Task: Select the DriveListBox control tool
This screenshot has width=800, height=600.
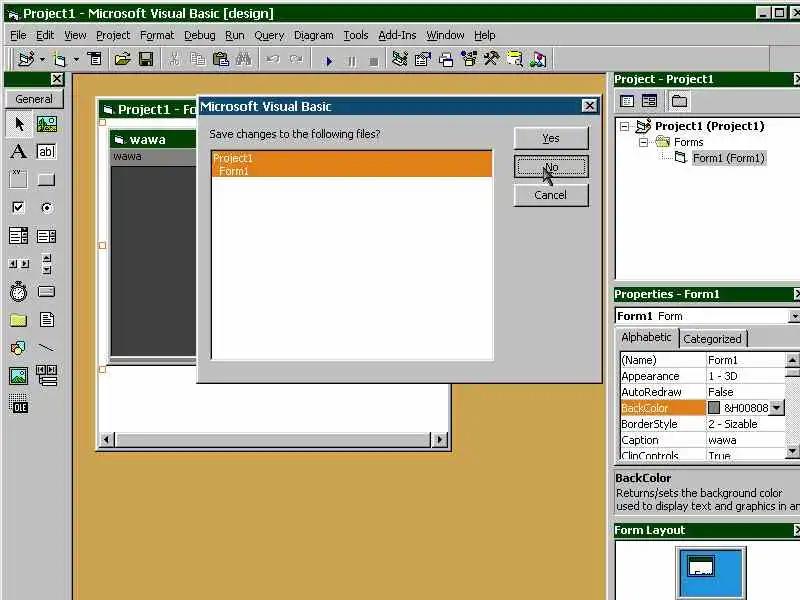Action: [46, 292]
